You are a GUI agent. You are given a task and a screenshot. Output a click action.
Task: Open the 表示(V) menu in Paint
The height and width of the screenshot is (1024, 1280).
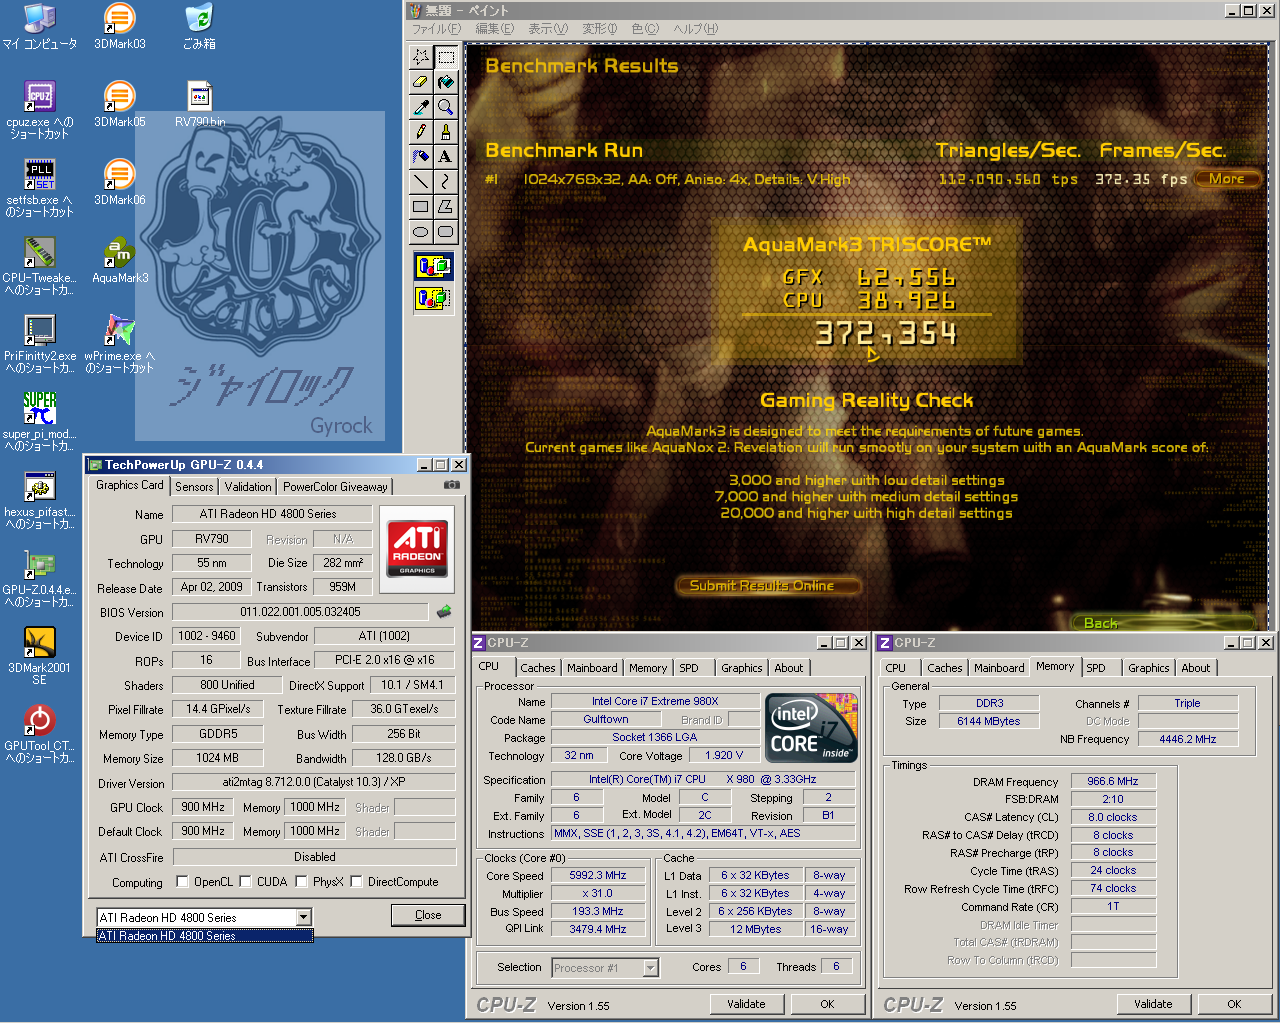[x=547, y=29]
